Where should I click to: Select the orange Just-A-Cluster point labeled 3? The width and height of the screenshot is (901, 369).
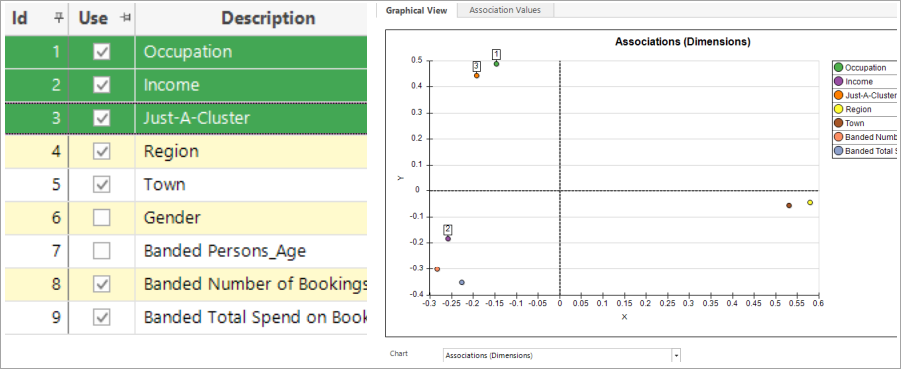[x=476, y=75]
